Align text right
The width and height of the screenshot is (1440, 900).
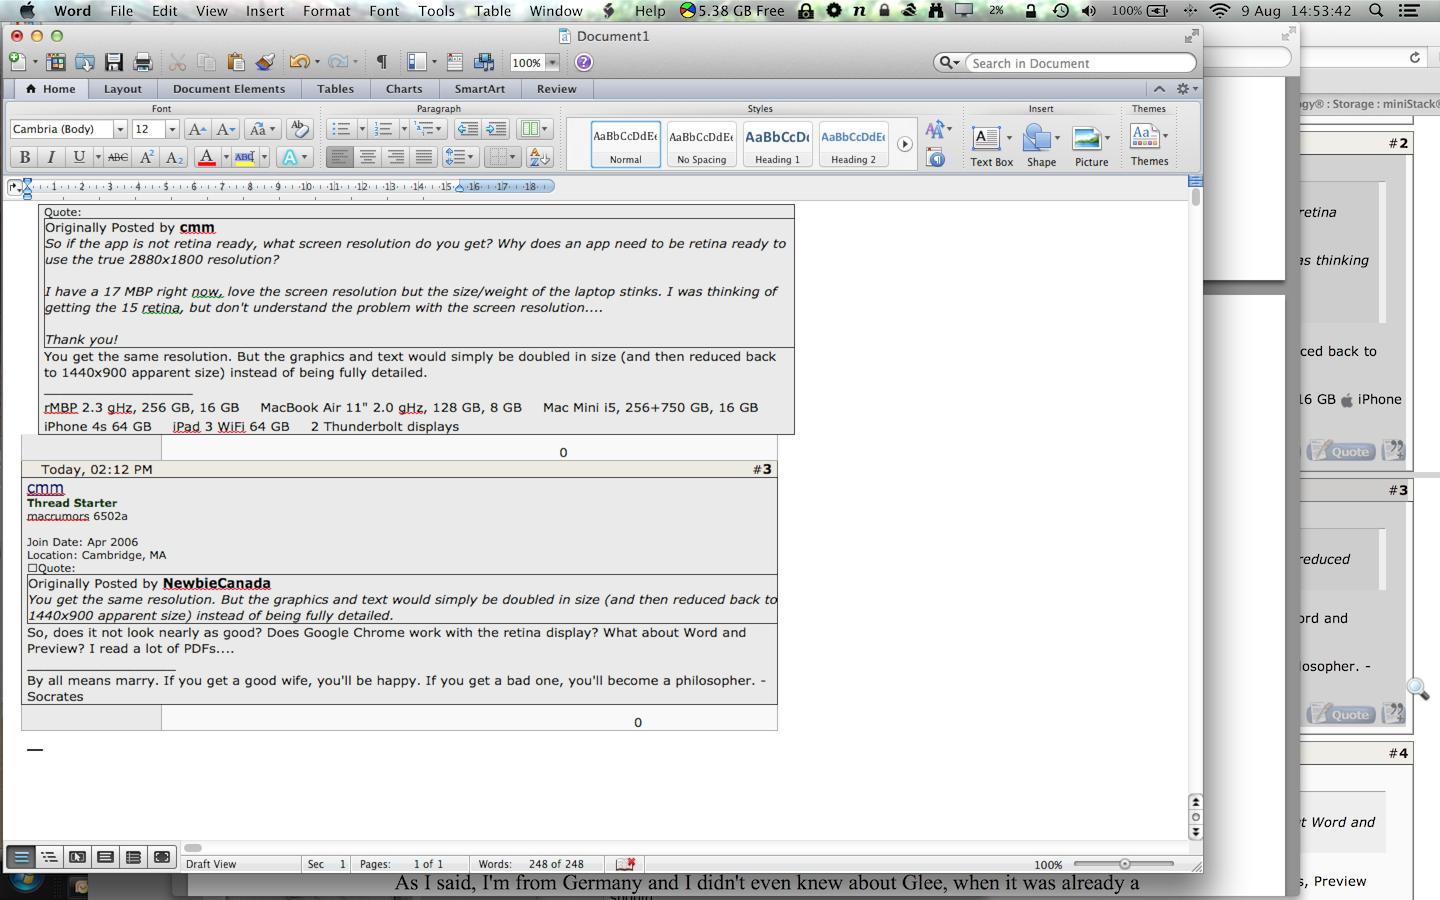pos(396,157)
